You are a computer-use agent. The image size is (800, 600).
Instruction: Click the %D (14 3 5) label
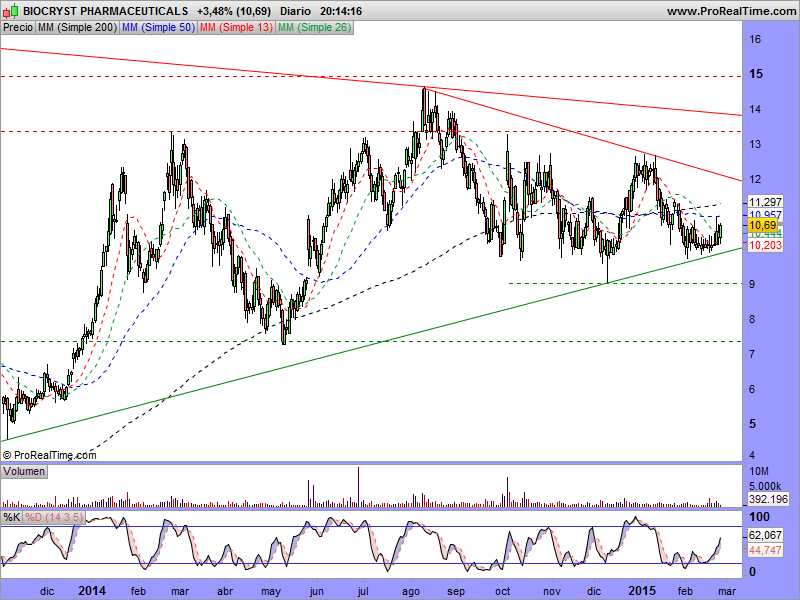tap(54, 517)
